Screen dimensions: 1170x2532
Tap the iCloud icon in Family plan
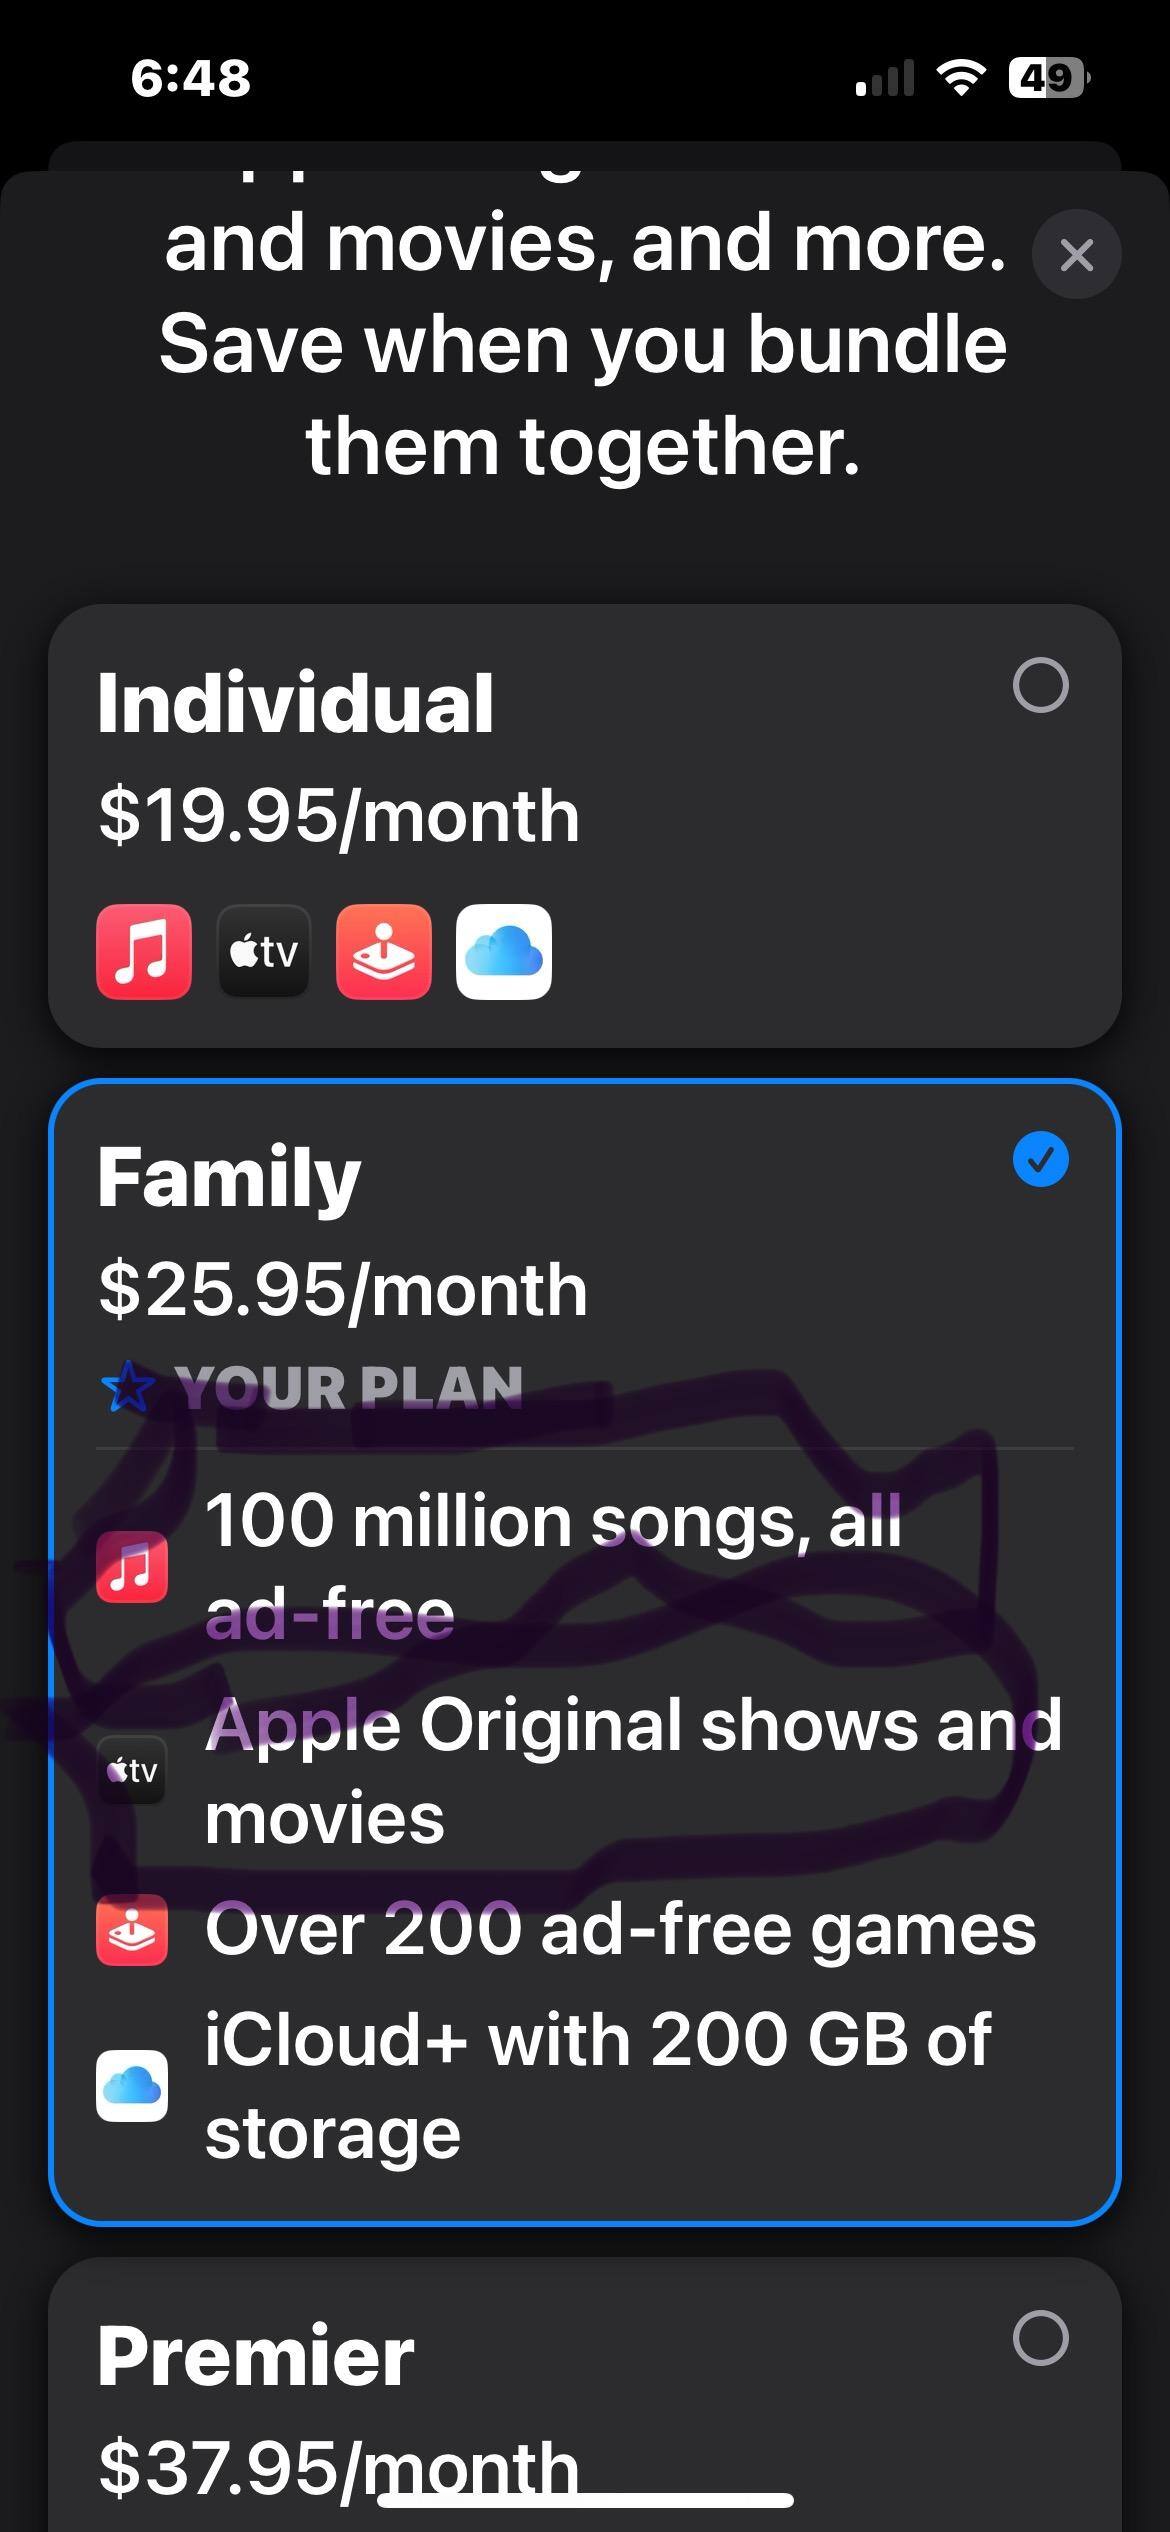point(132,2085)
